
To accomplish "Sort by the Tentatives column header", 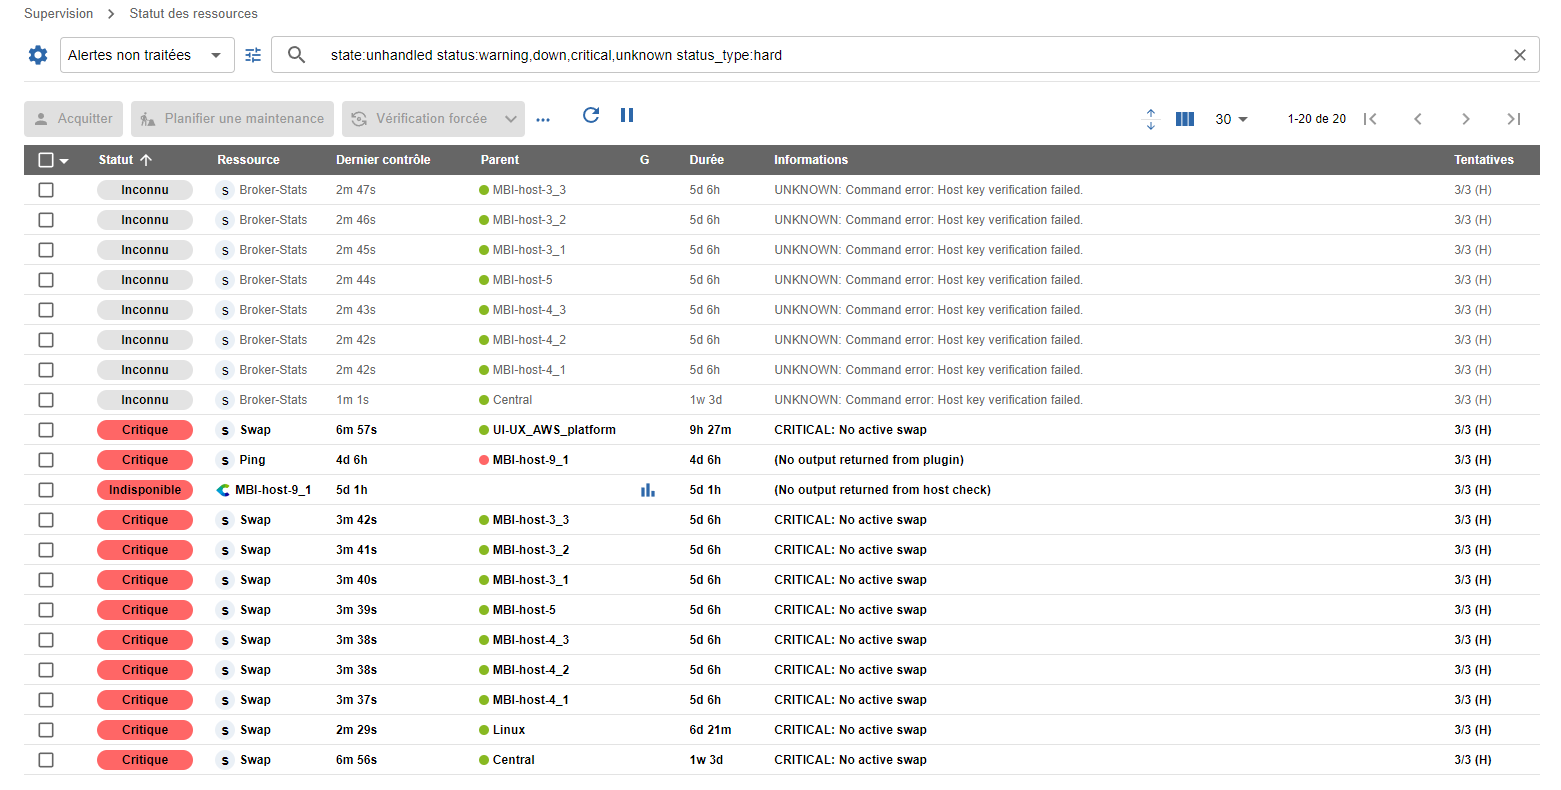I will (1484, 160).
